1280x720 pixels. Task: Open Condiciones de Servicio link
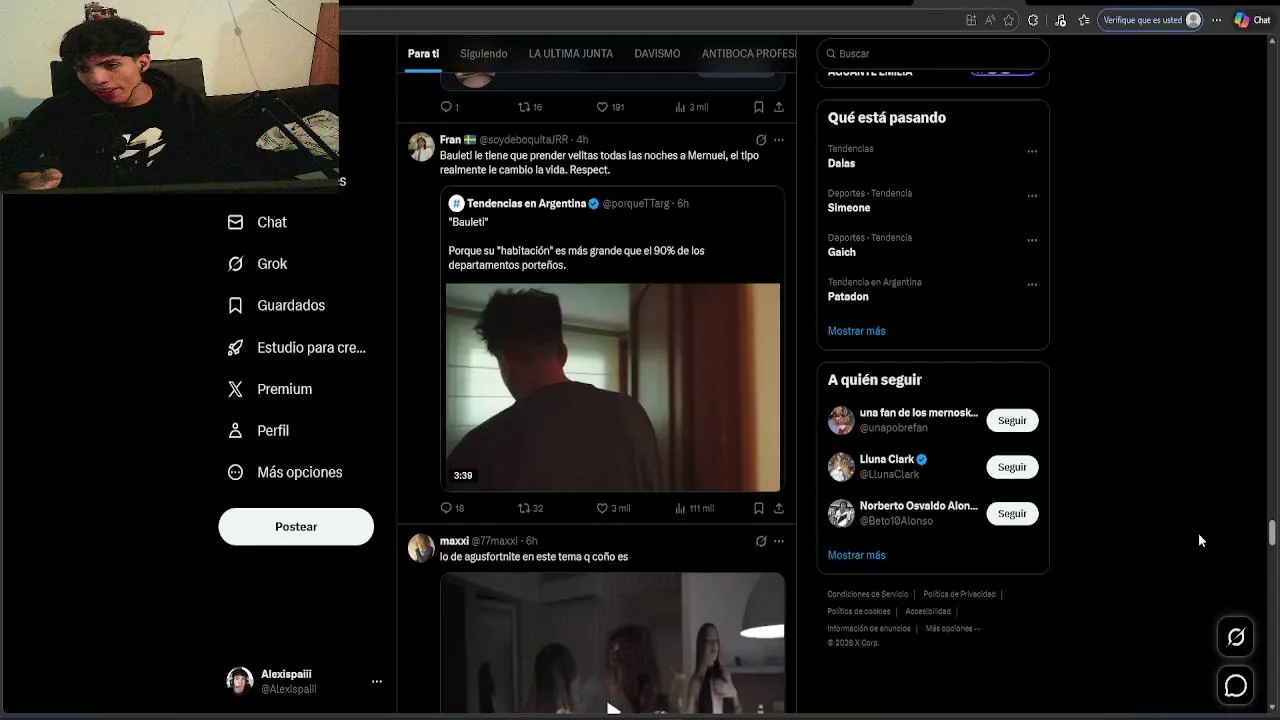pyautogui.click(x=868, y=594)
